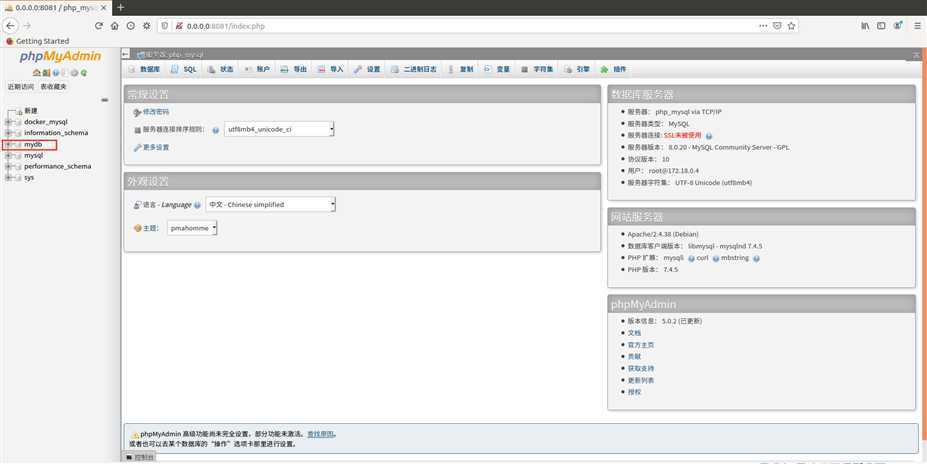Viewport: 927px width, 464px height.
Task: Switch to 近期访问 recent tables tab
Action: tap(21, 87)
